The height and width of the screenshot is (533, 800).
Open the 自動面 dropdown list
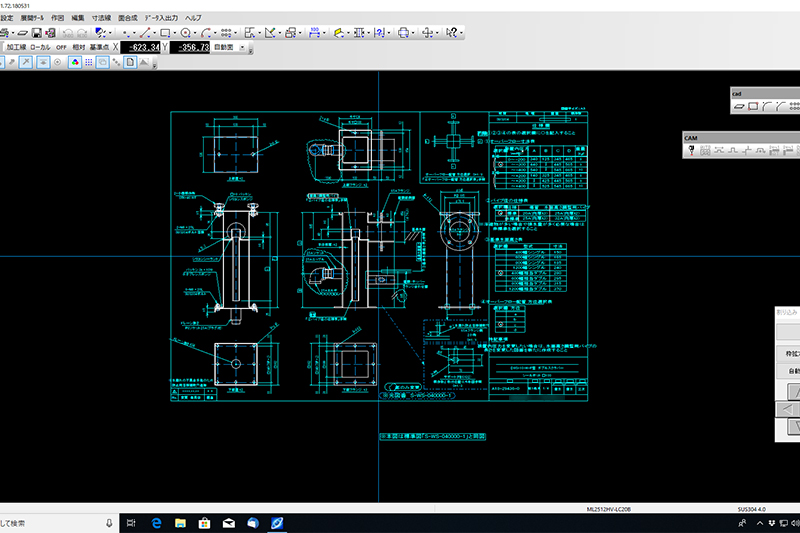pos(244,47)
